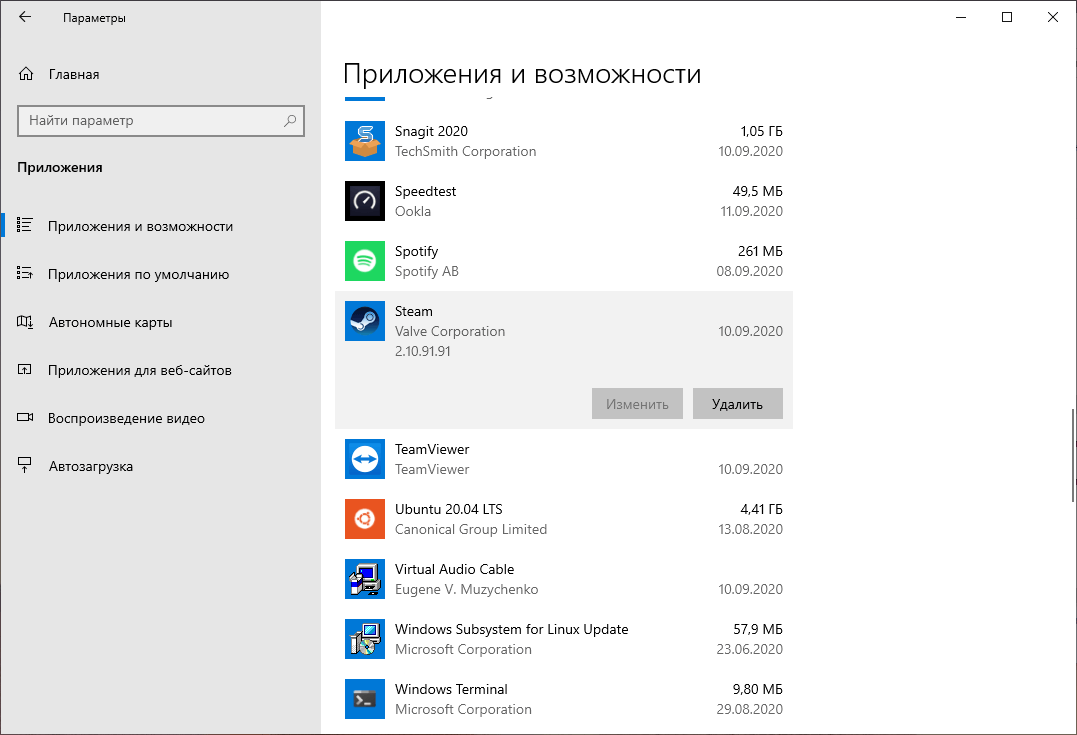Select the Spotify app name
The height and width of the screenshot is (735, 1077).
[x=416, y=251]
